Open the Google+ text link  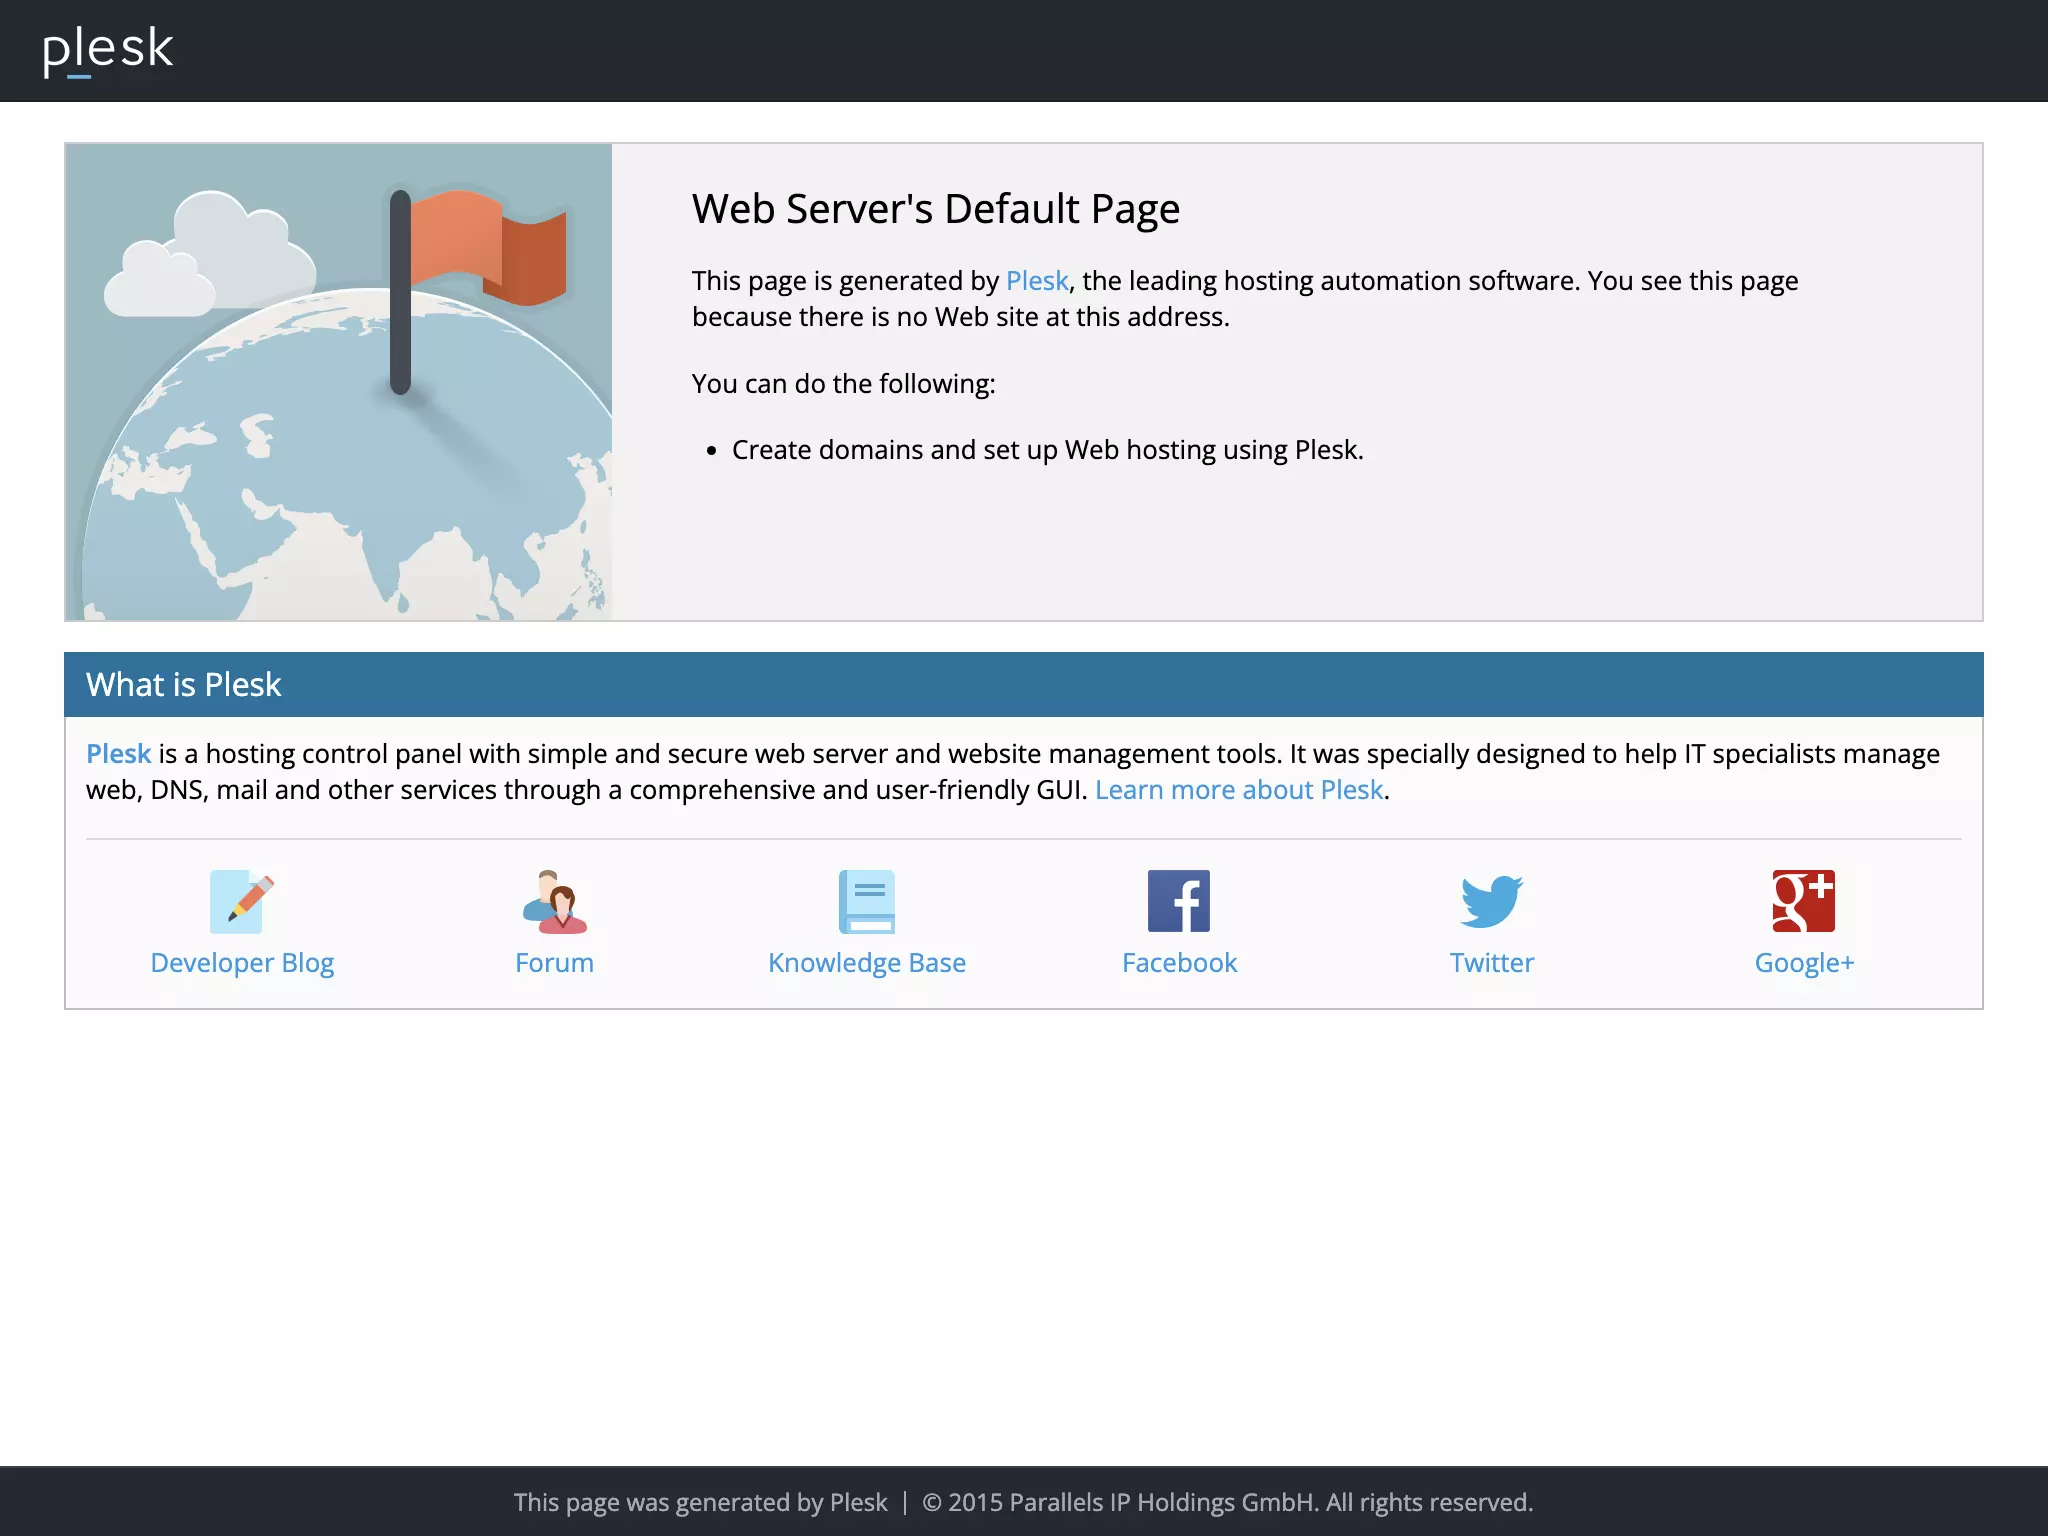point(1804,963)
